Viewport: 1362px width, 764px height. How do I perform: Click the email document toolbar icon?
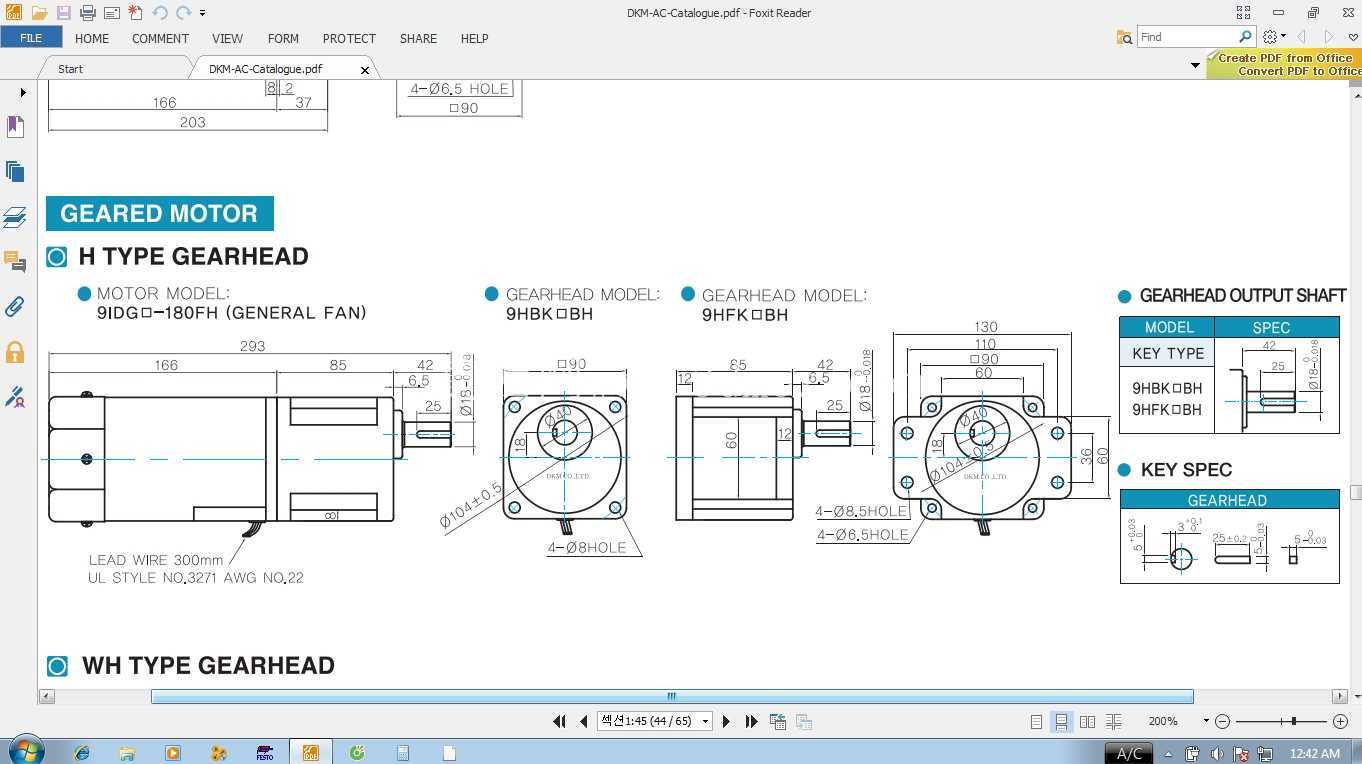(111, 13)
